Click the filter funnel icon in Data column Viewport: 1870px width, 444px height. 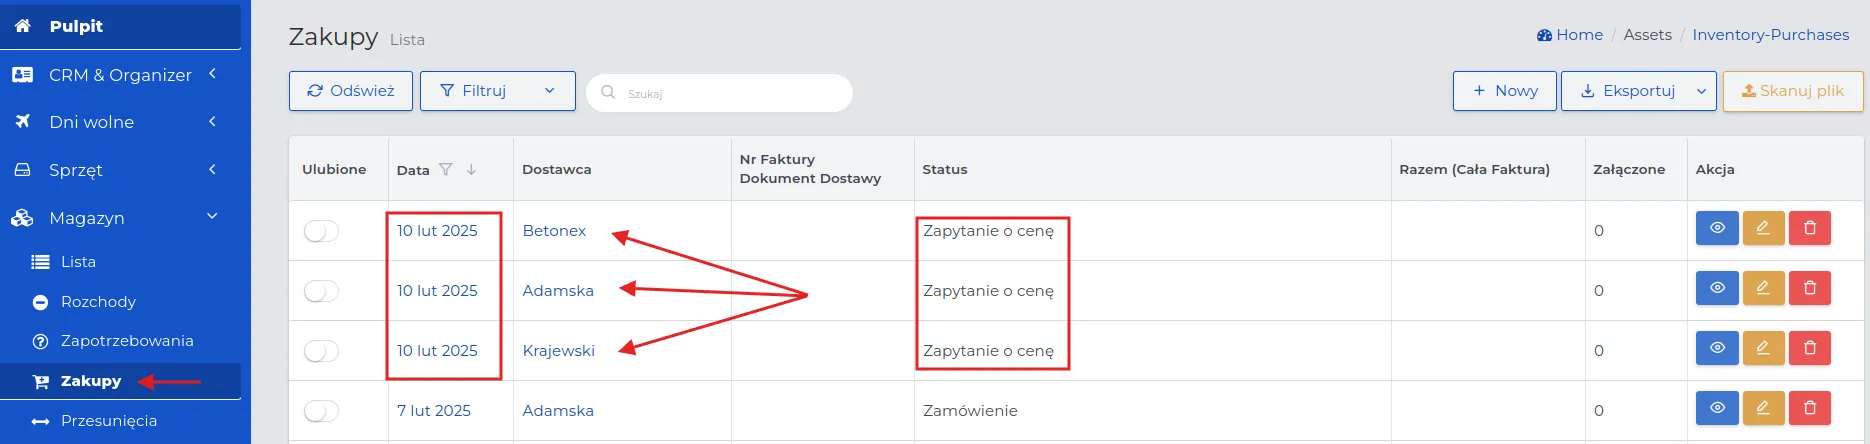pyautogui.click(x=446, y=170)
